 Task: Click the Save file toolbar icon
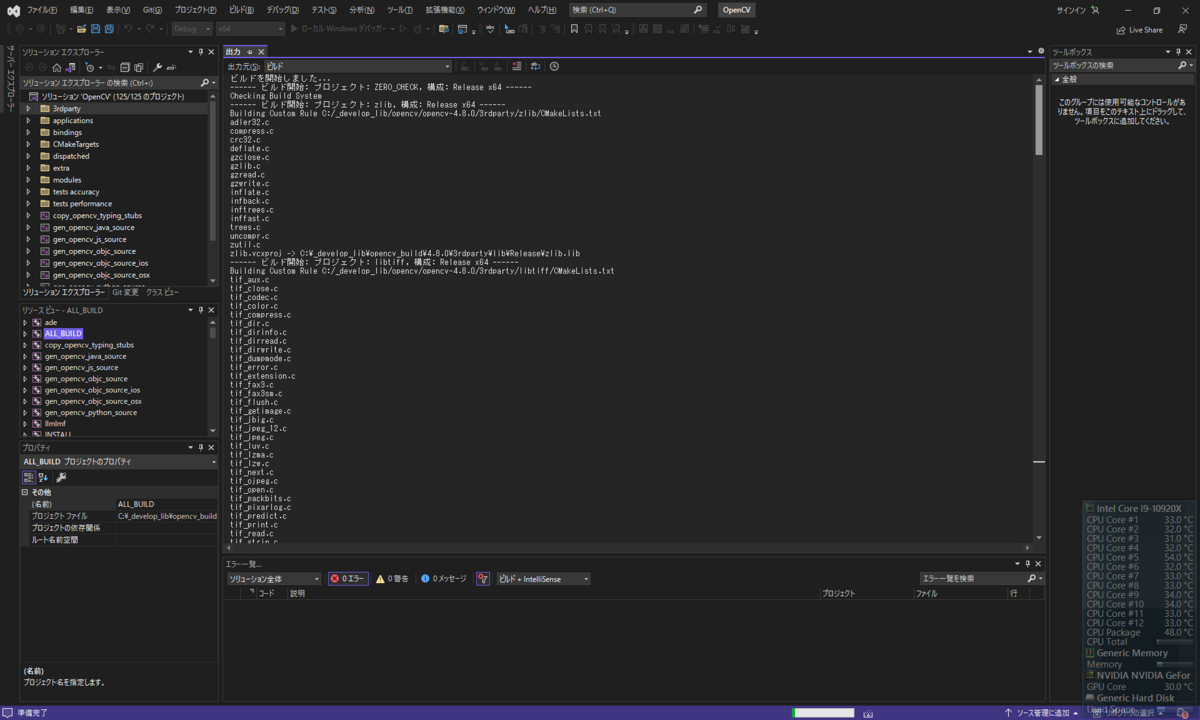pyautogui.click(x=95, y=29)
